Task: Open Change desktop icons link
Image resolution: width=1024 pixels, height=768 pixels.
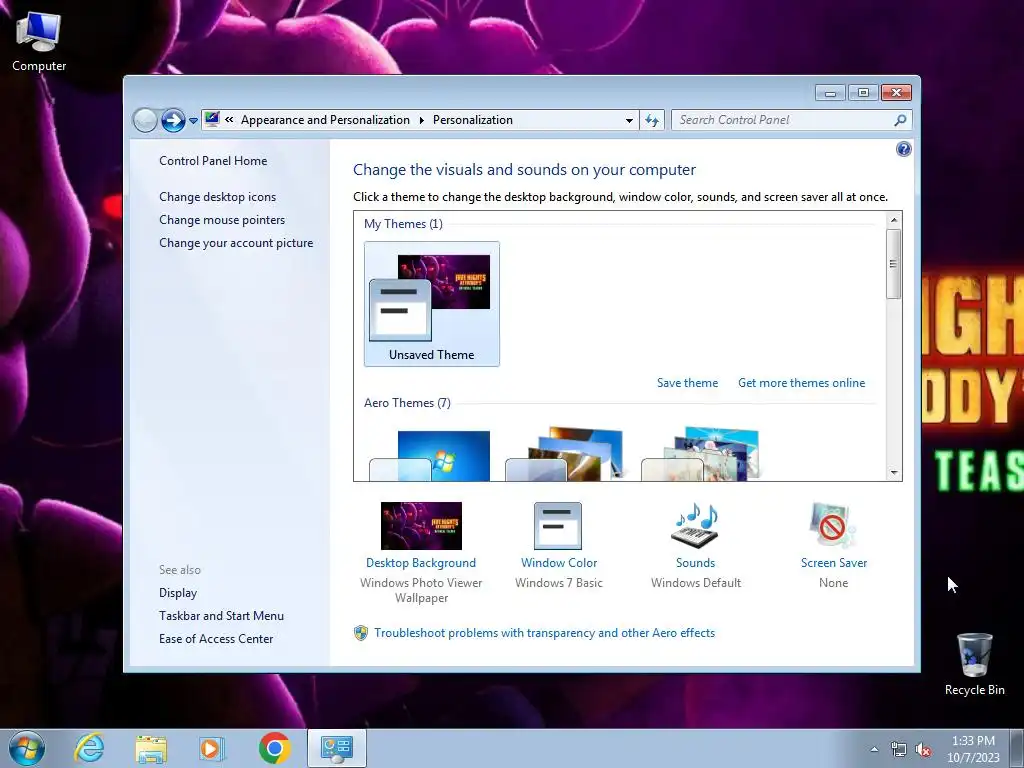Action: (217, 197)
